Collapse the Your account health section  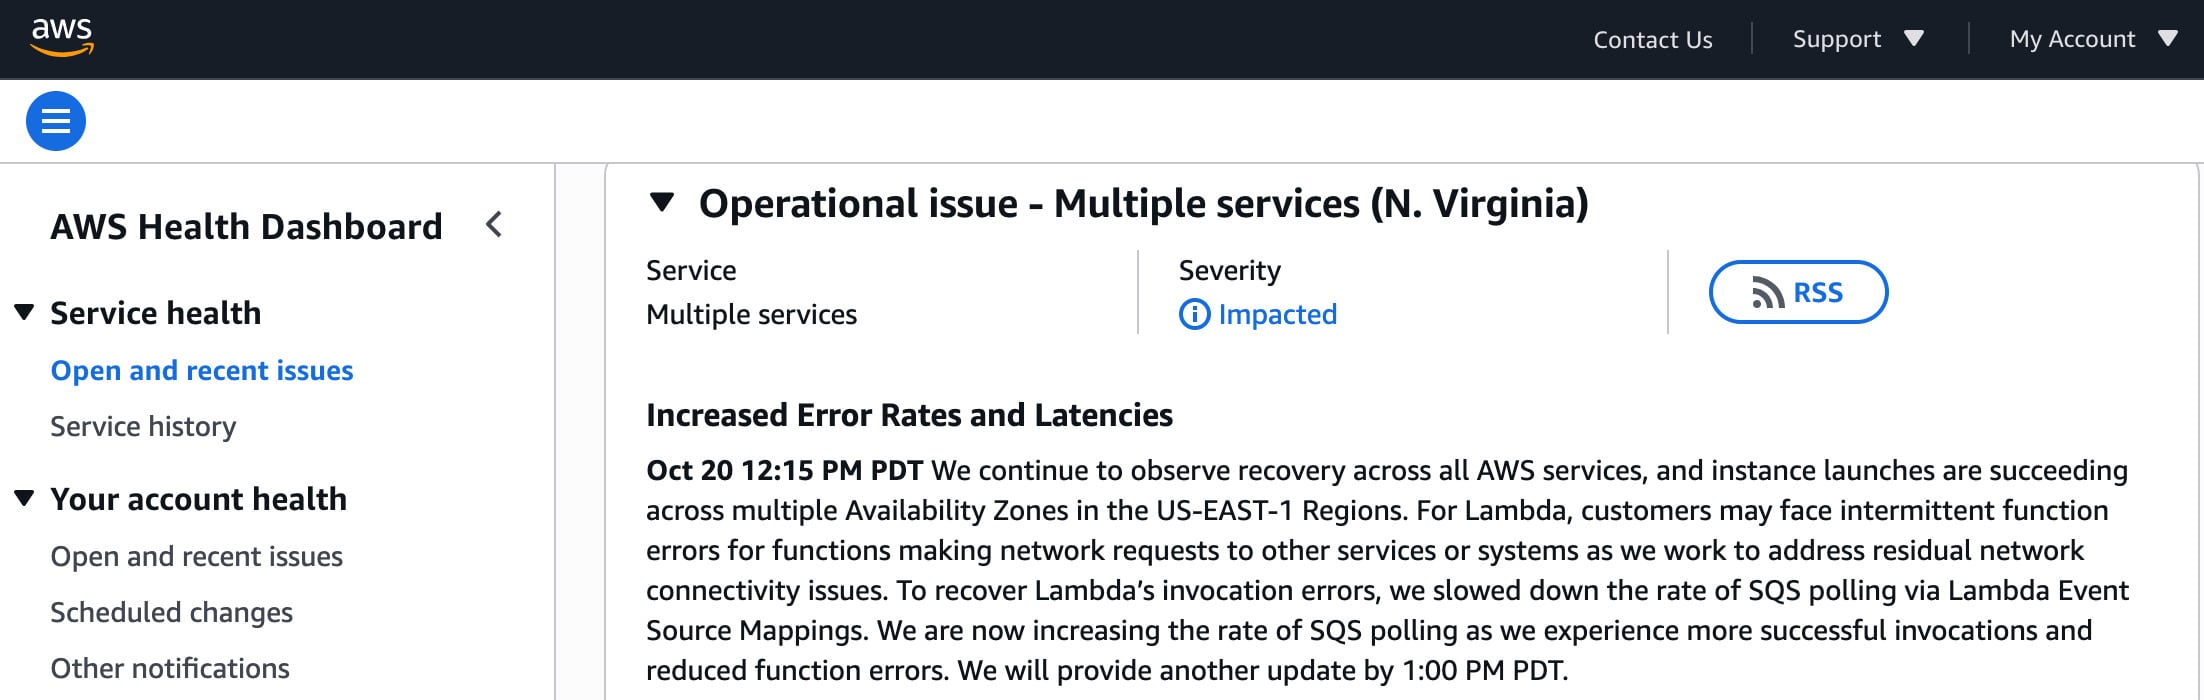[25, 499]
